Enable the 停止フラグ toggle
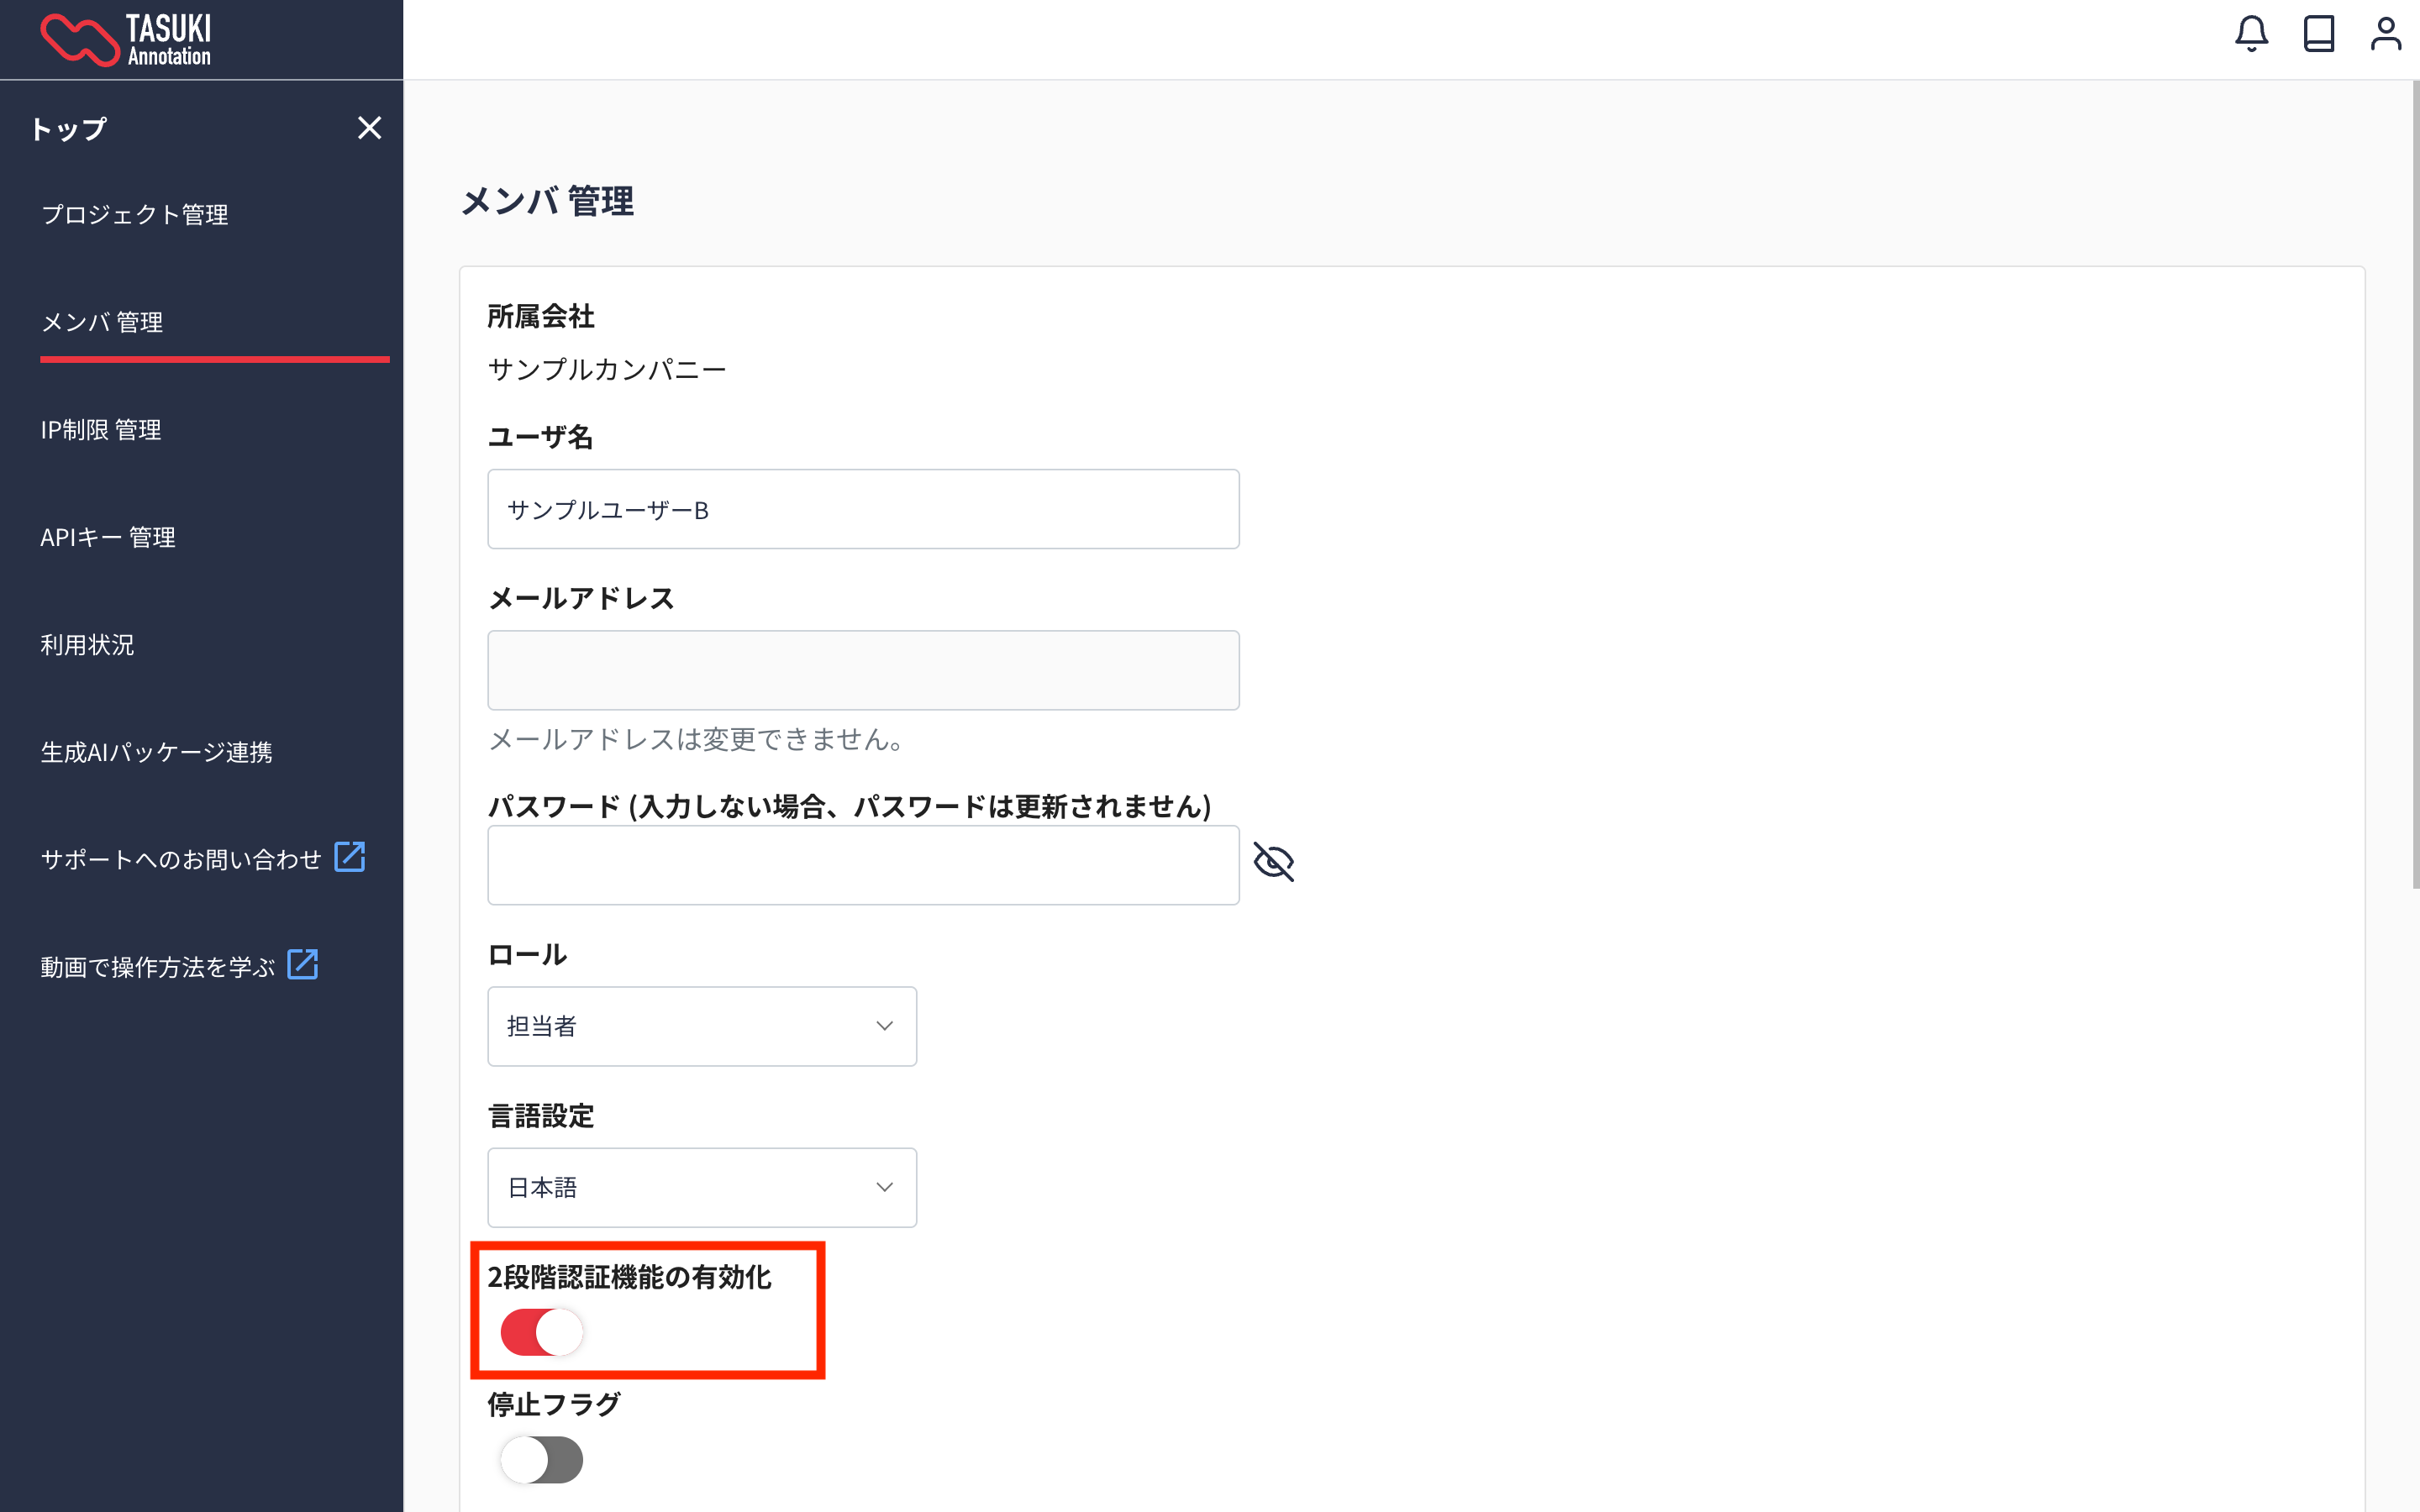The image size is (2420, 1512). (x=541, y=1460)
